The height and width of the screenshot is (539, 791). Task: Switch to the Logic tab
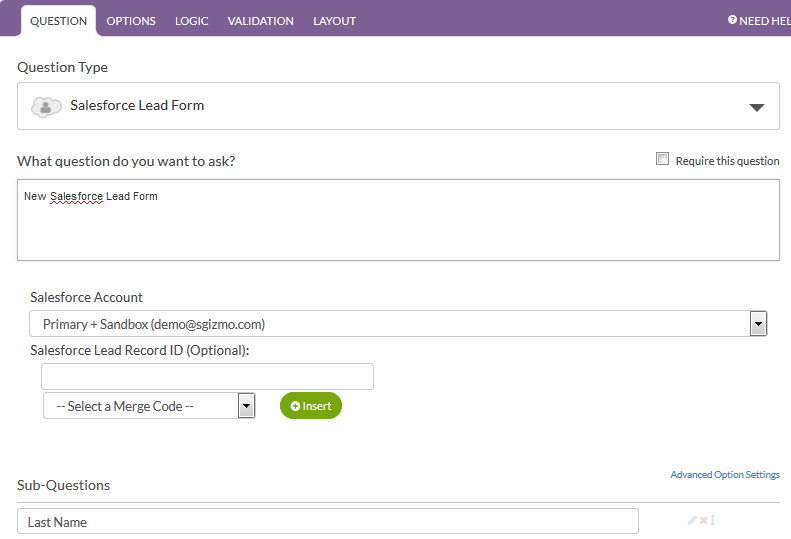(x=192, y=21)
